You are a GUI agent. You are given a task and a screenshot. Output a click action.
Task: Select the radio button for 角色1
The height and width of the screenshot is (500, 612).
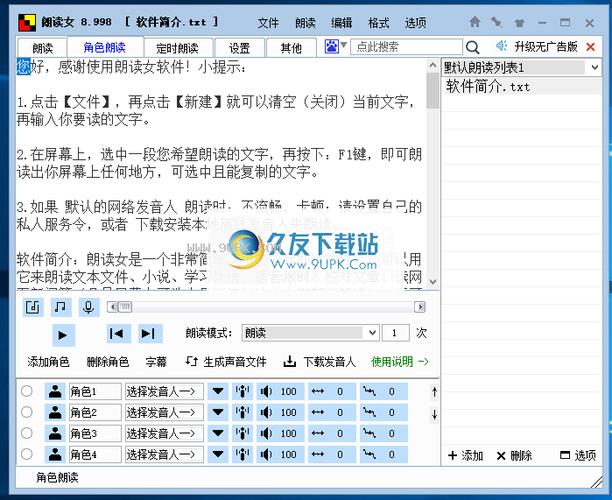pyautogui.click(x=27, y=391)
